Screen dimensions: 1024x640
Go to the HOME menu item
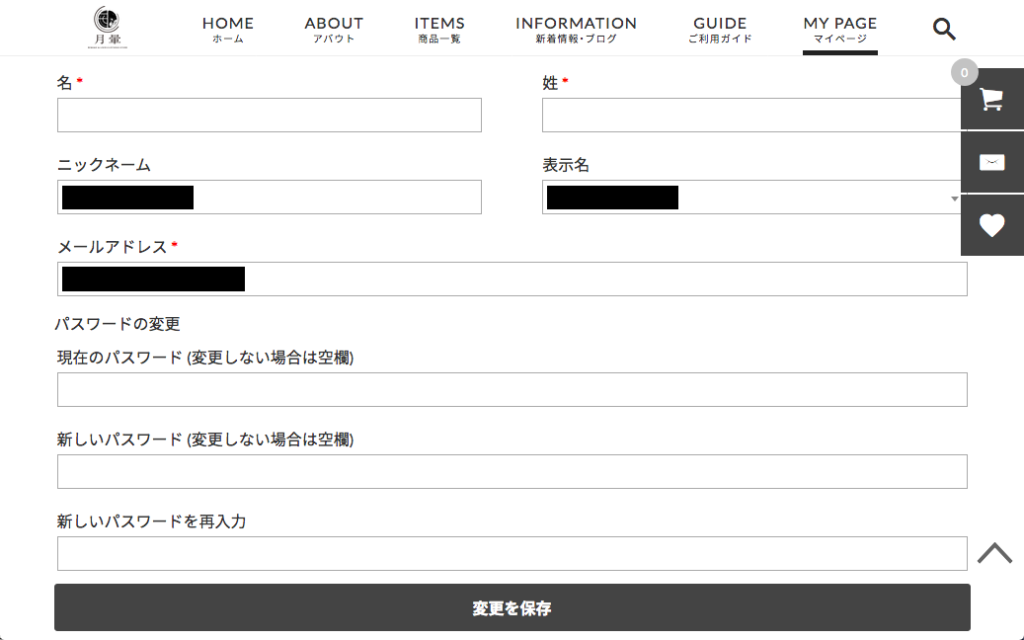(228, 29)
